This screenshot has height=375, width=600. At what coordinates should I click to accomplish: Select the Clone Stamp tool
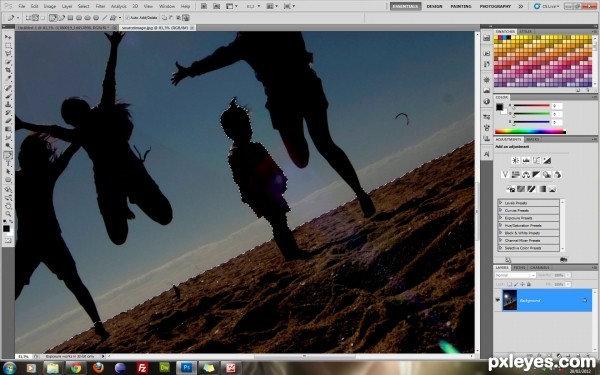[x=8, y=104]
